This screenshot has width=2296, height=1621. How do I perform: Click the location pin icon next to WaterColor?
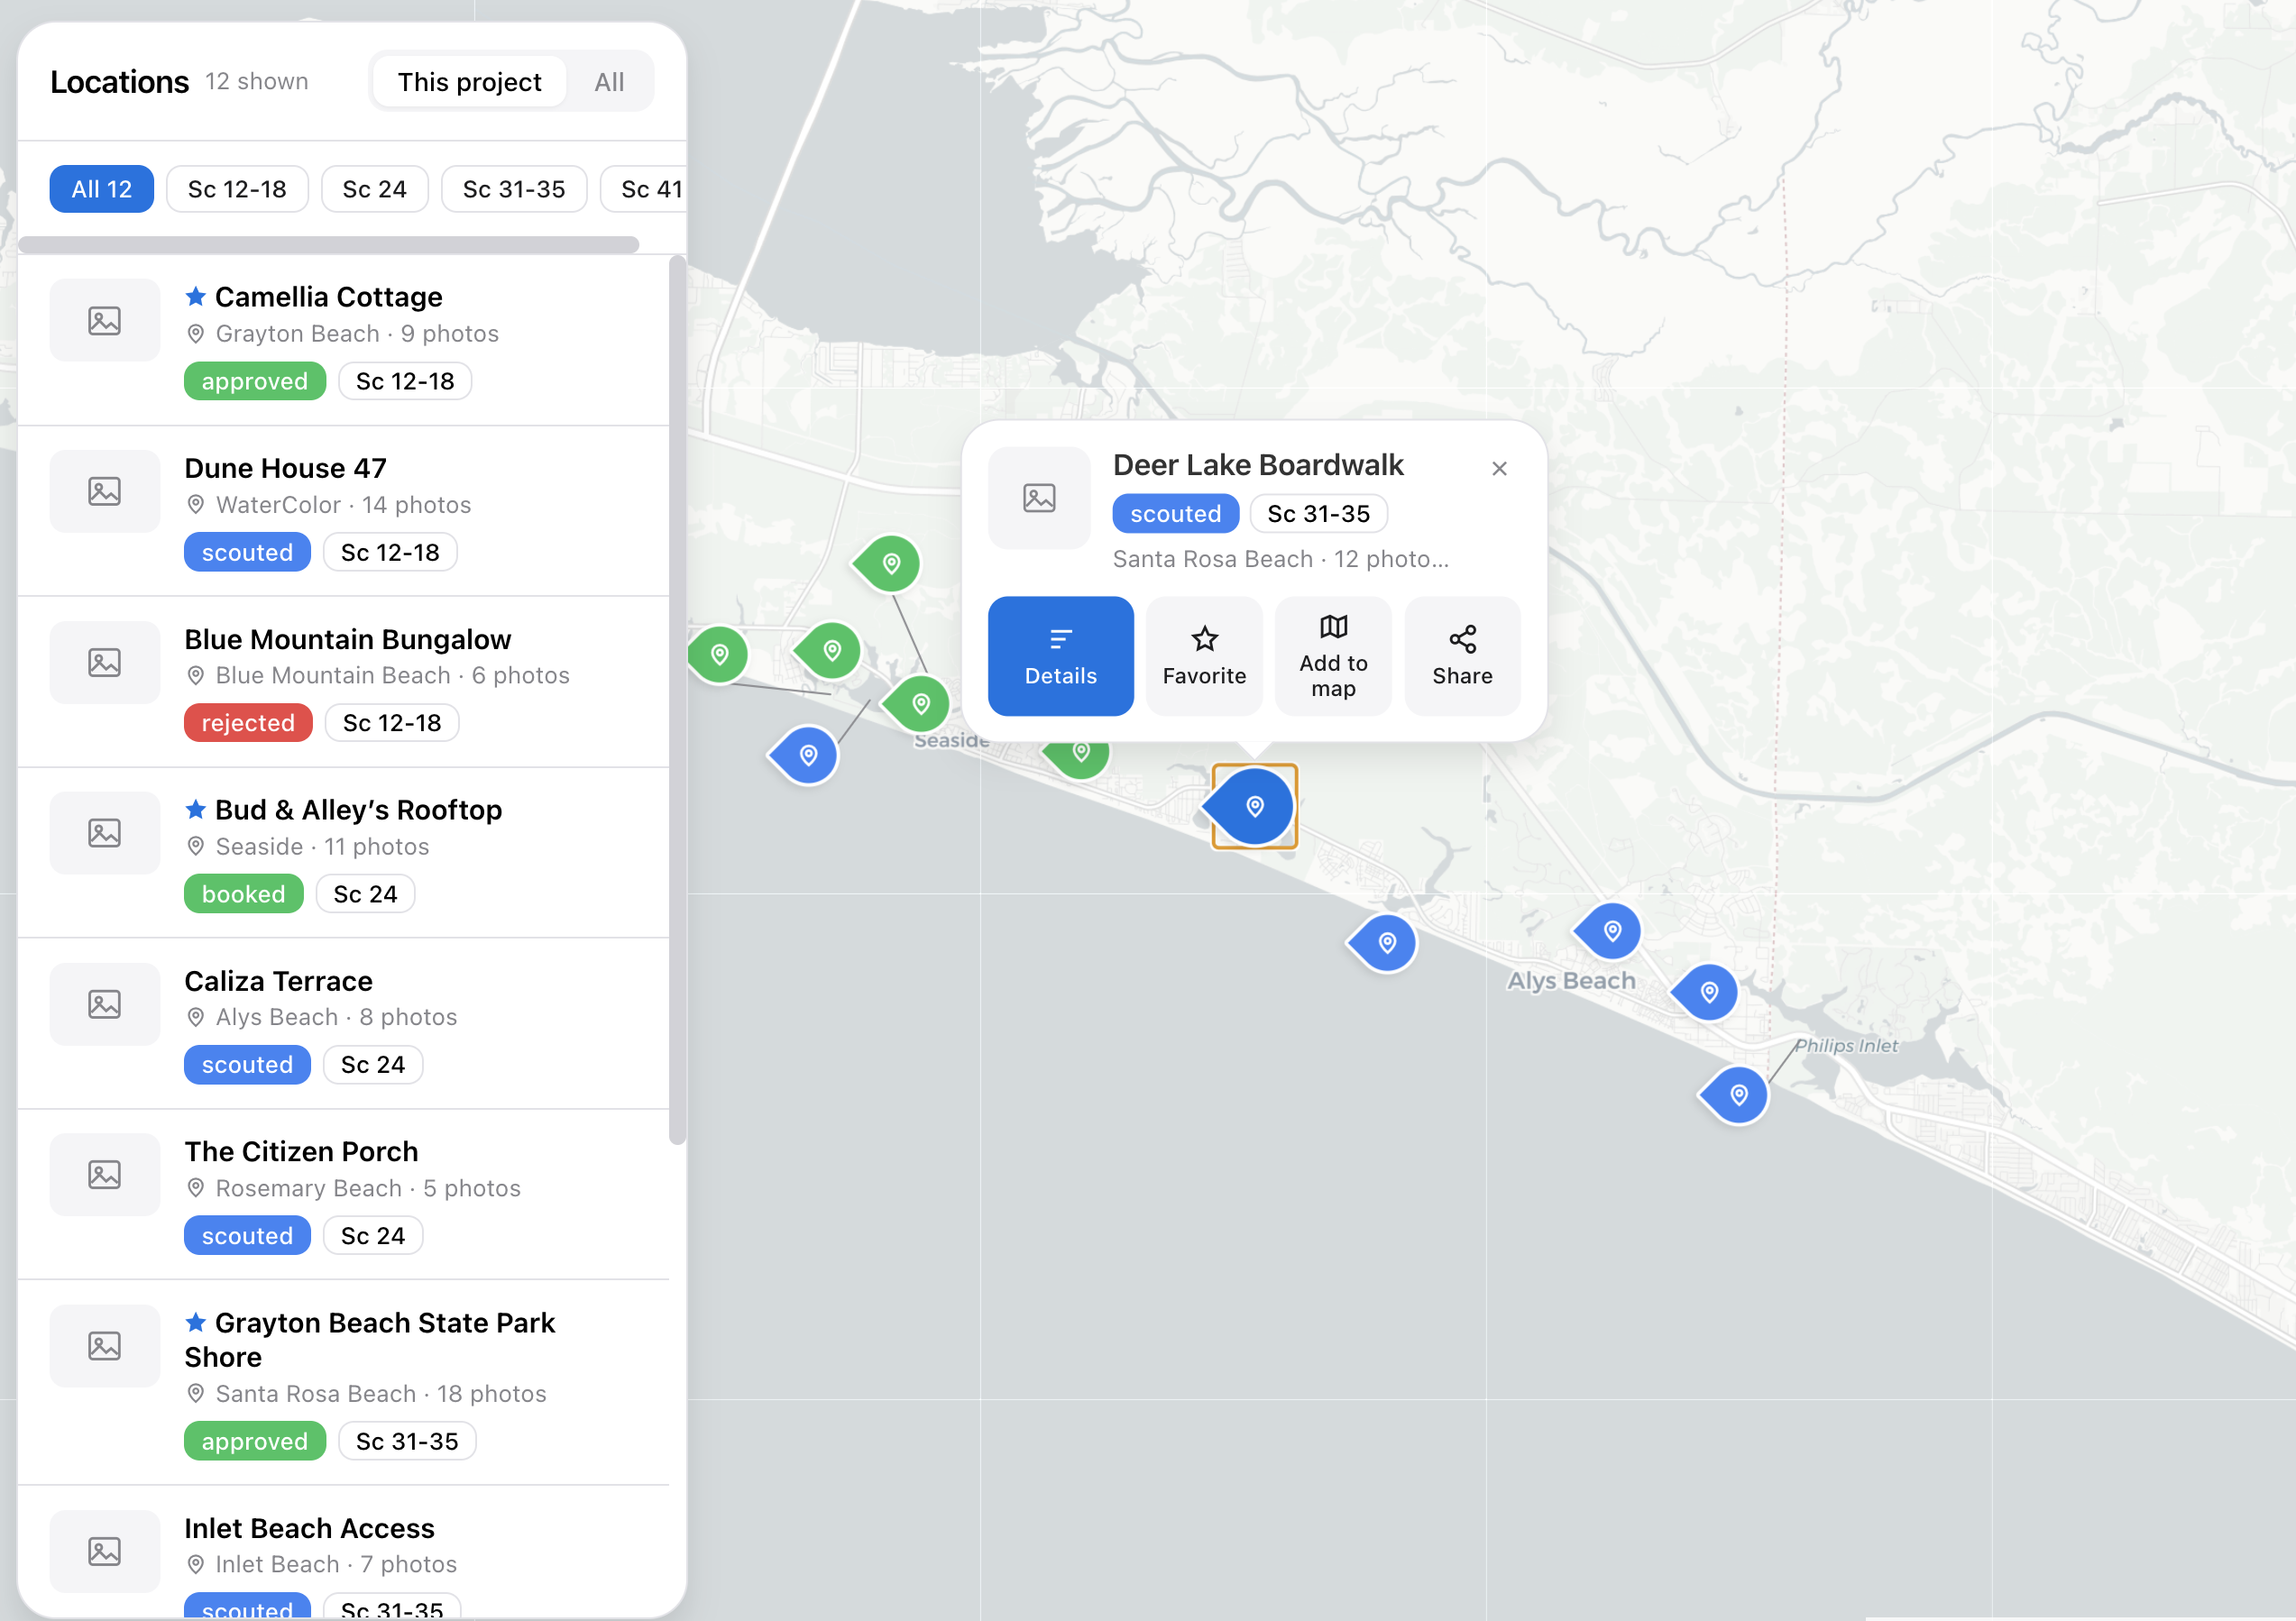(x=196, y=505)
